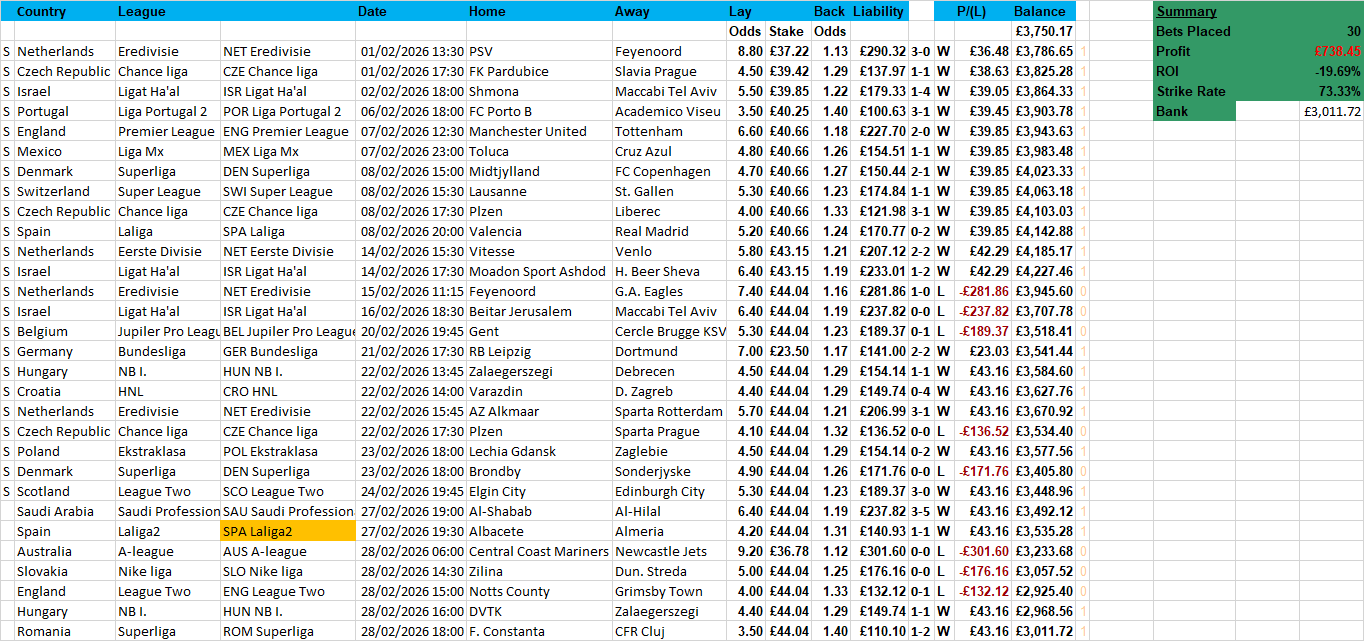Select the League column header cell

[x=142, y=11]
